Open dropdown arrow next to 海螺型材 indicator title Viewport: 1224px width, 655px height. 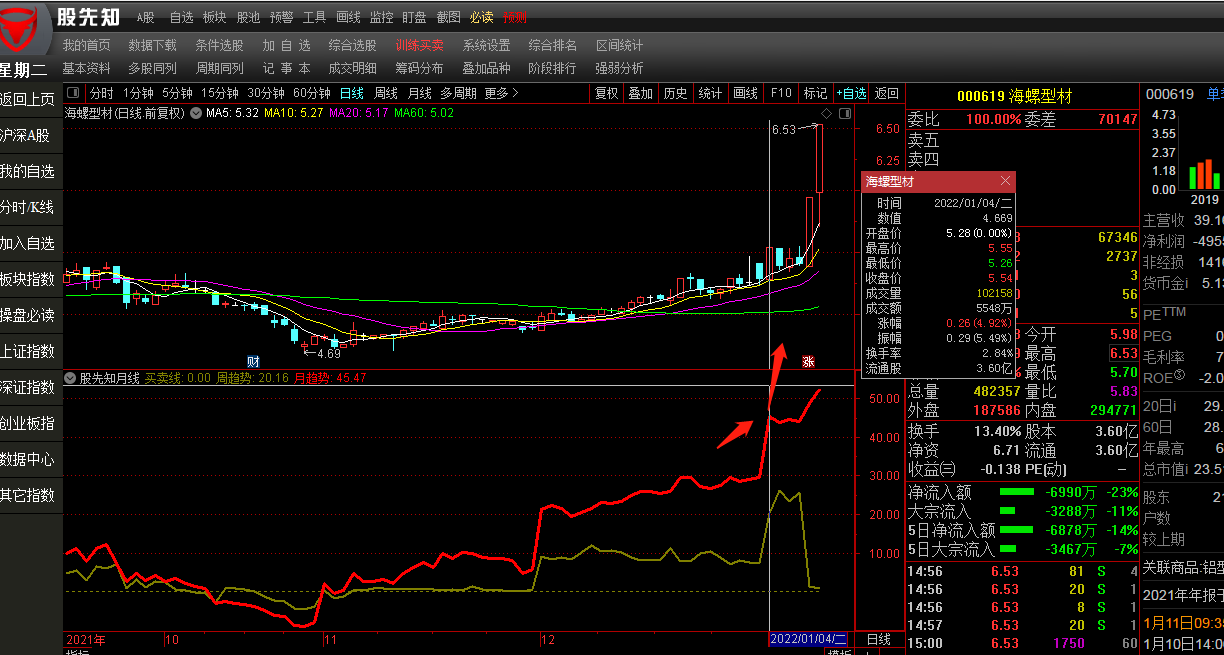(194, 113)
